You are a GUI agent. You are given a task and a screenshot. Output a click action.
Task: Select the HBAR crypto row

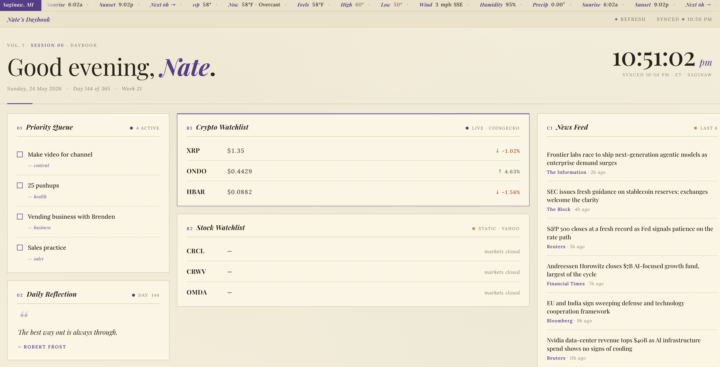(353, 192)
